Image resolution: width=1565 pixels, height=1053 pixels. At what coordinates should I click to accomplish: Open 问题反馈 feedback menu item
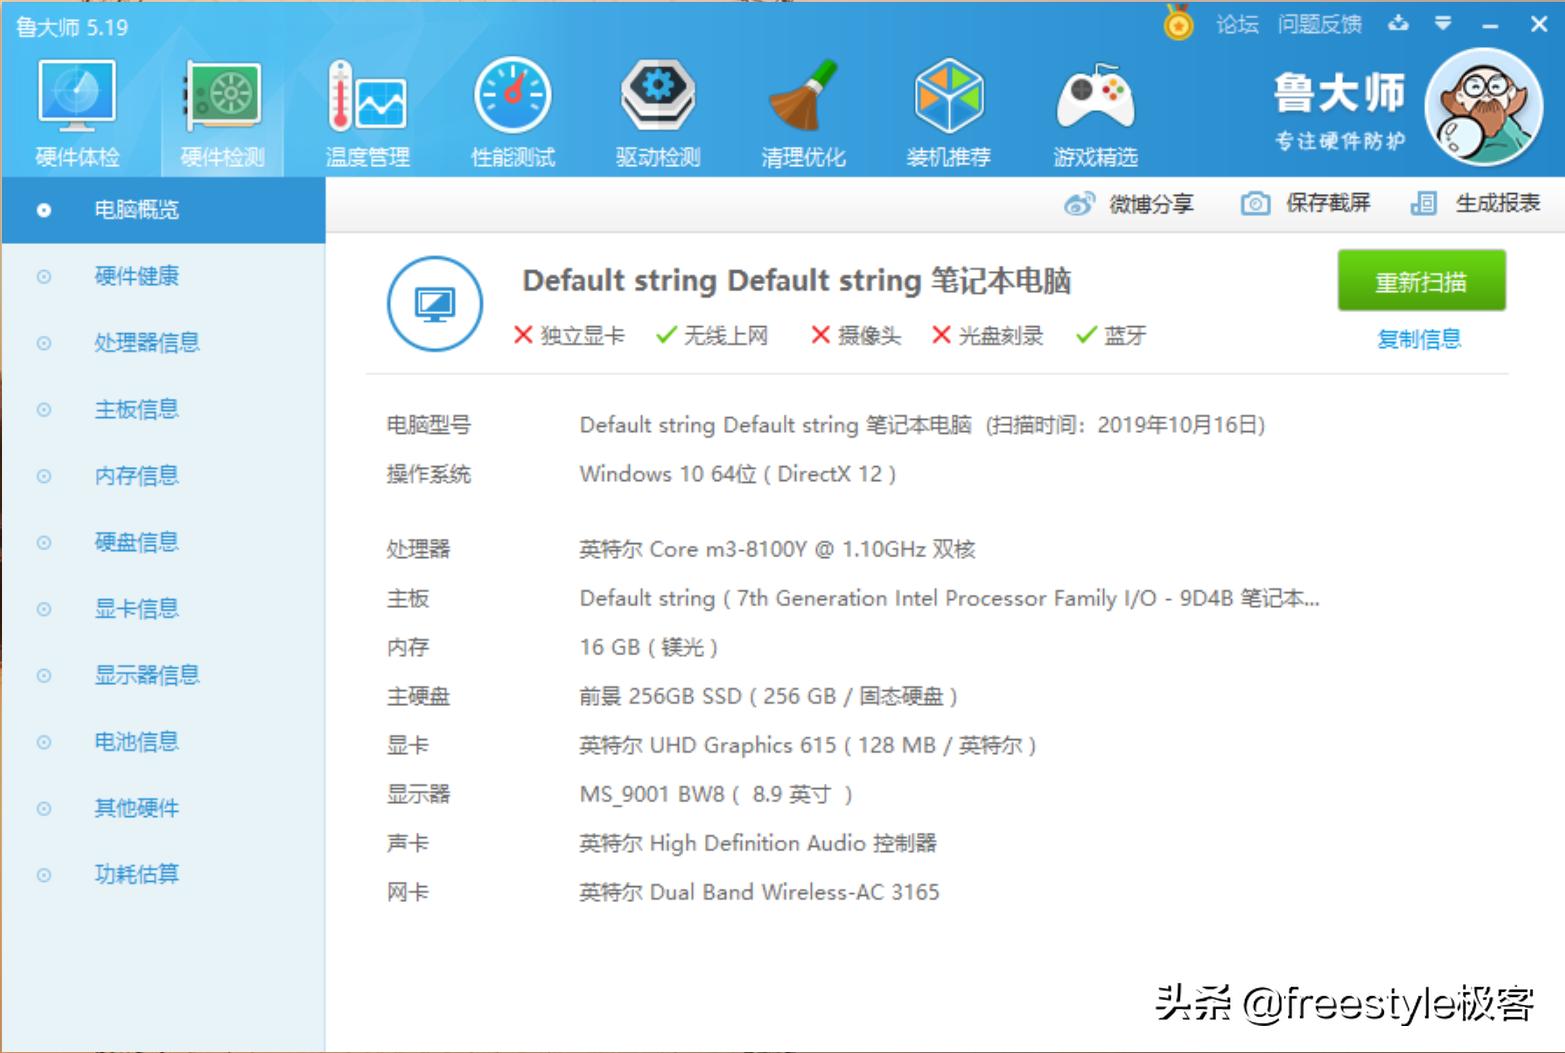click(x=1322, y=23)
